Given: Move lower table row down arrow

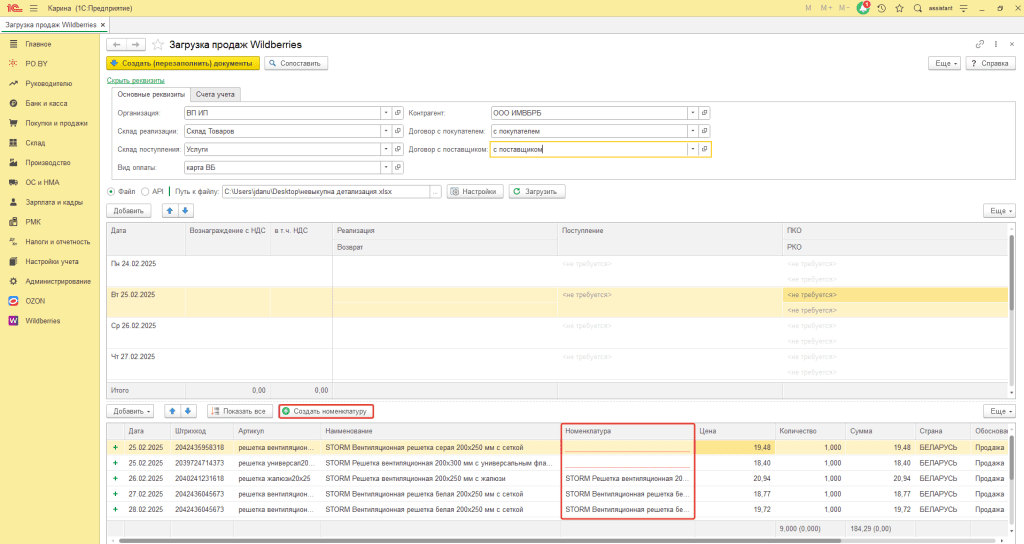Looking at the screenshot, I should tap(187, 411).
